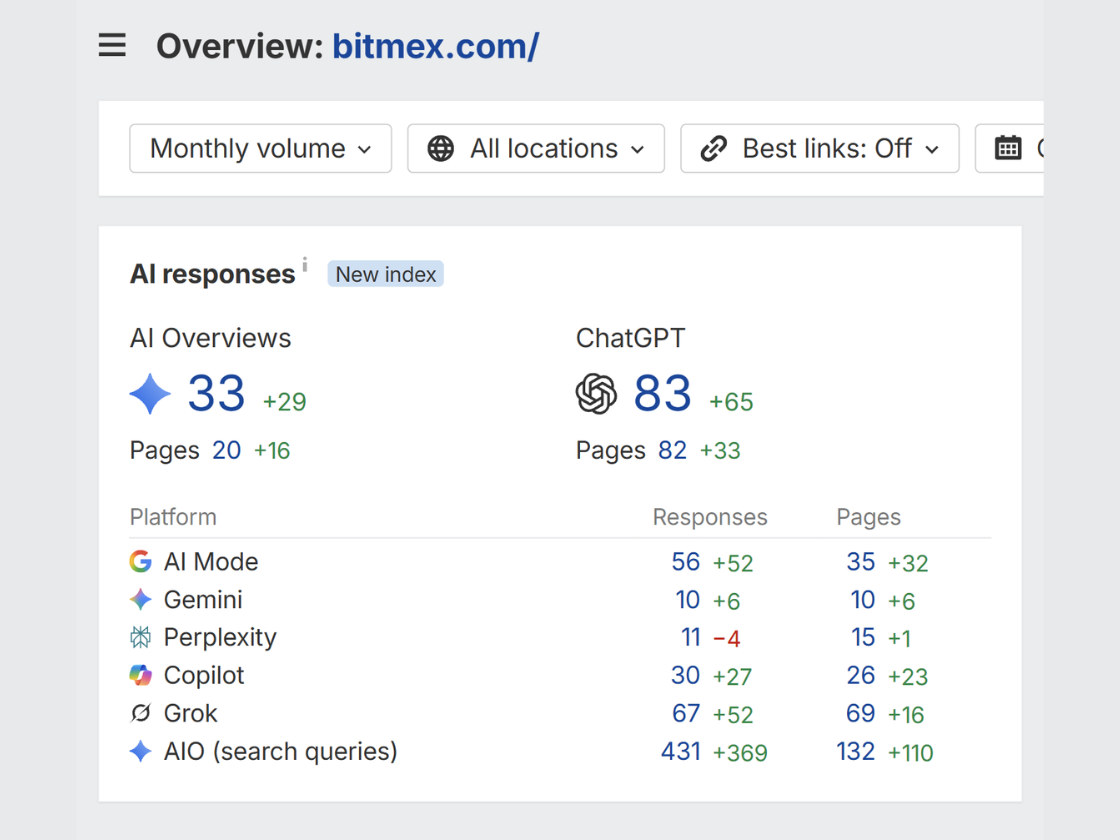Click the Google AI Mode icon

[141, 561]
